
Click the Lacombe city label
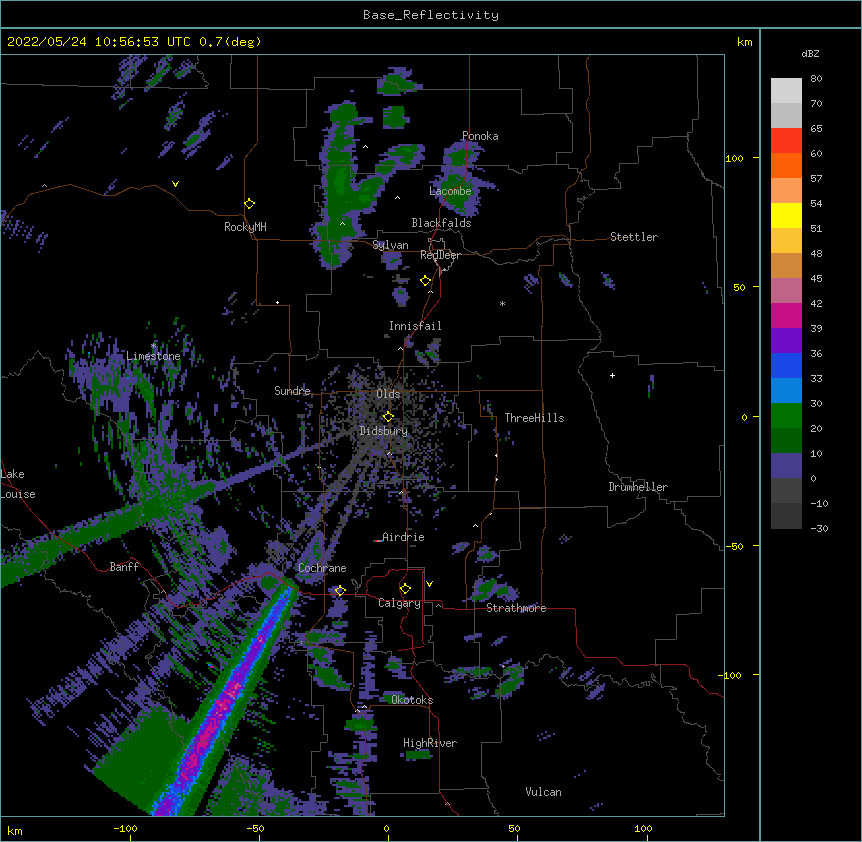pyautogui.click(x=450, y=191)
